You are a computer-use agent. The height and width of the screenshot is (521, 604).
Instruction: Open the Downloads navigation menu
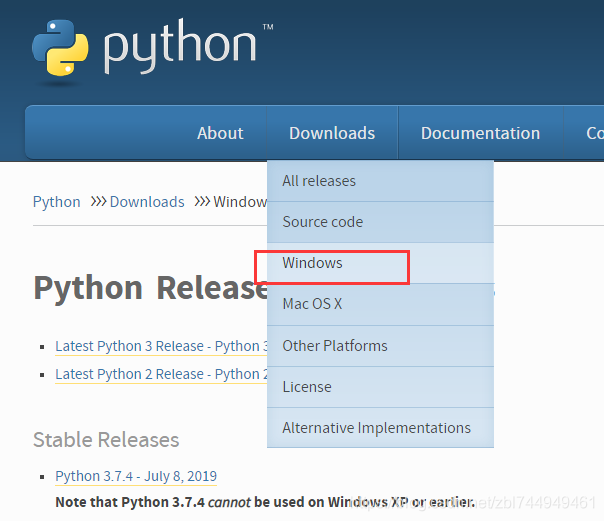point(332,133)
